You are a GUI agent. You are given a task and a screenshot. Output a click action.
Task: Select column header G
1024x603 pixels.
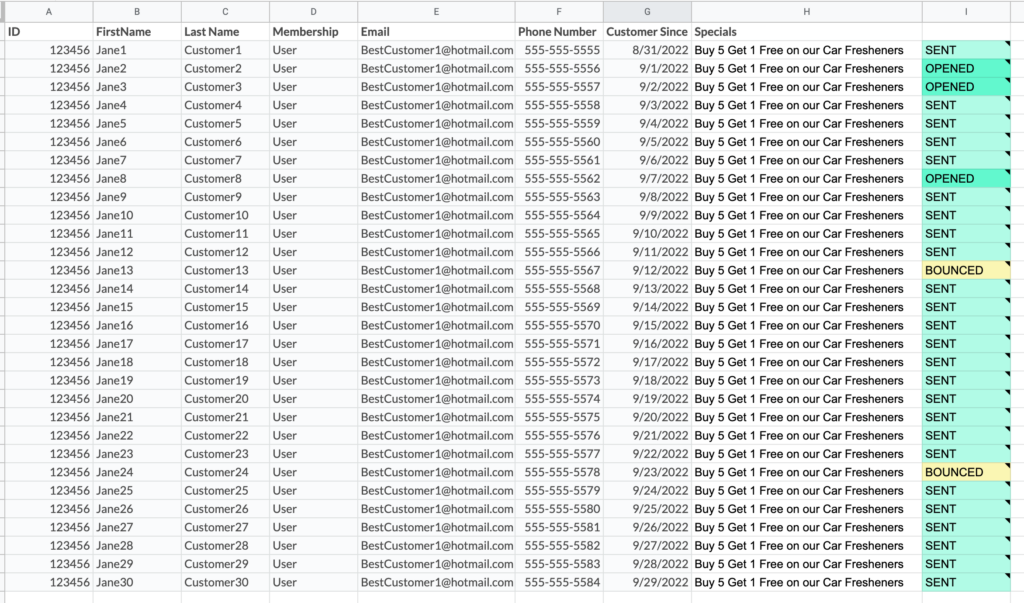coord(646,11)
